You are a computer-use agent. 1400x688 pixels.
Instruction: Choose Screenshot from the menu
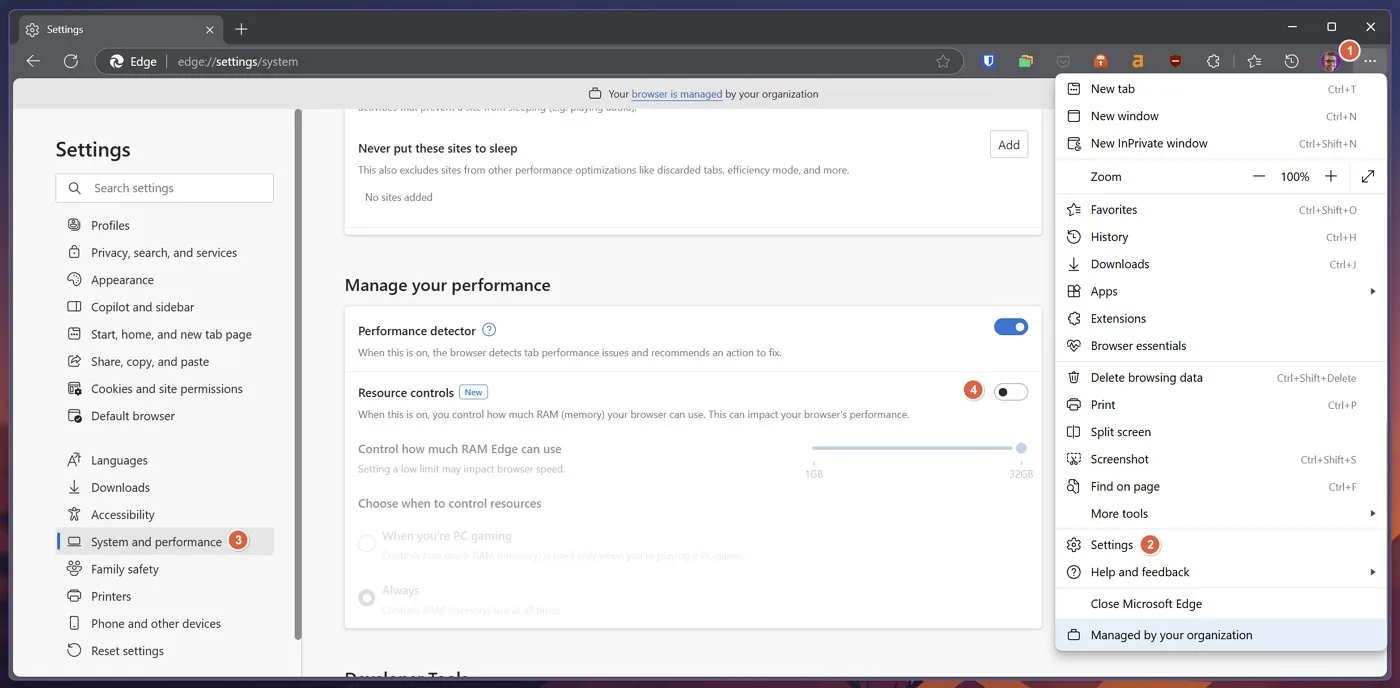coord(1221,459)
